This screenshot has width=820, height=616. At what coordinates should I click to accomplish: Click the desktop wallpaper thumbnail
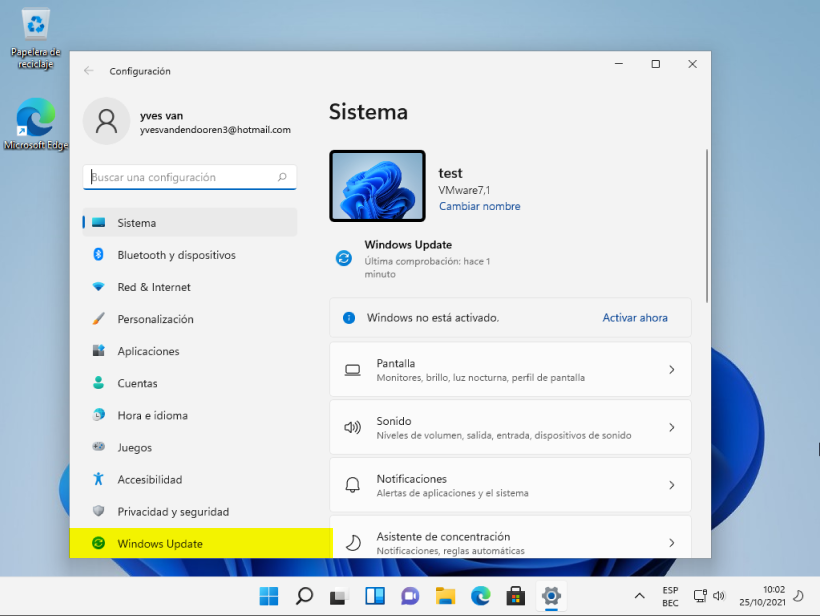[377, 186]
